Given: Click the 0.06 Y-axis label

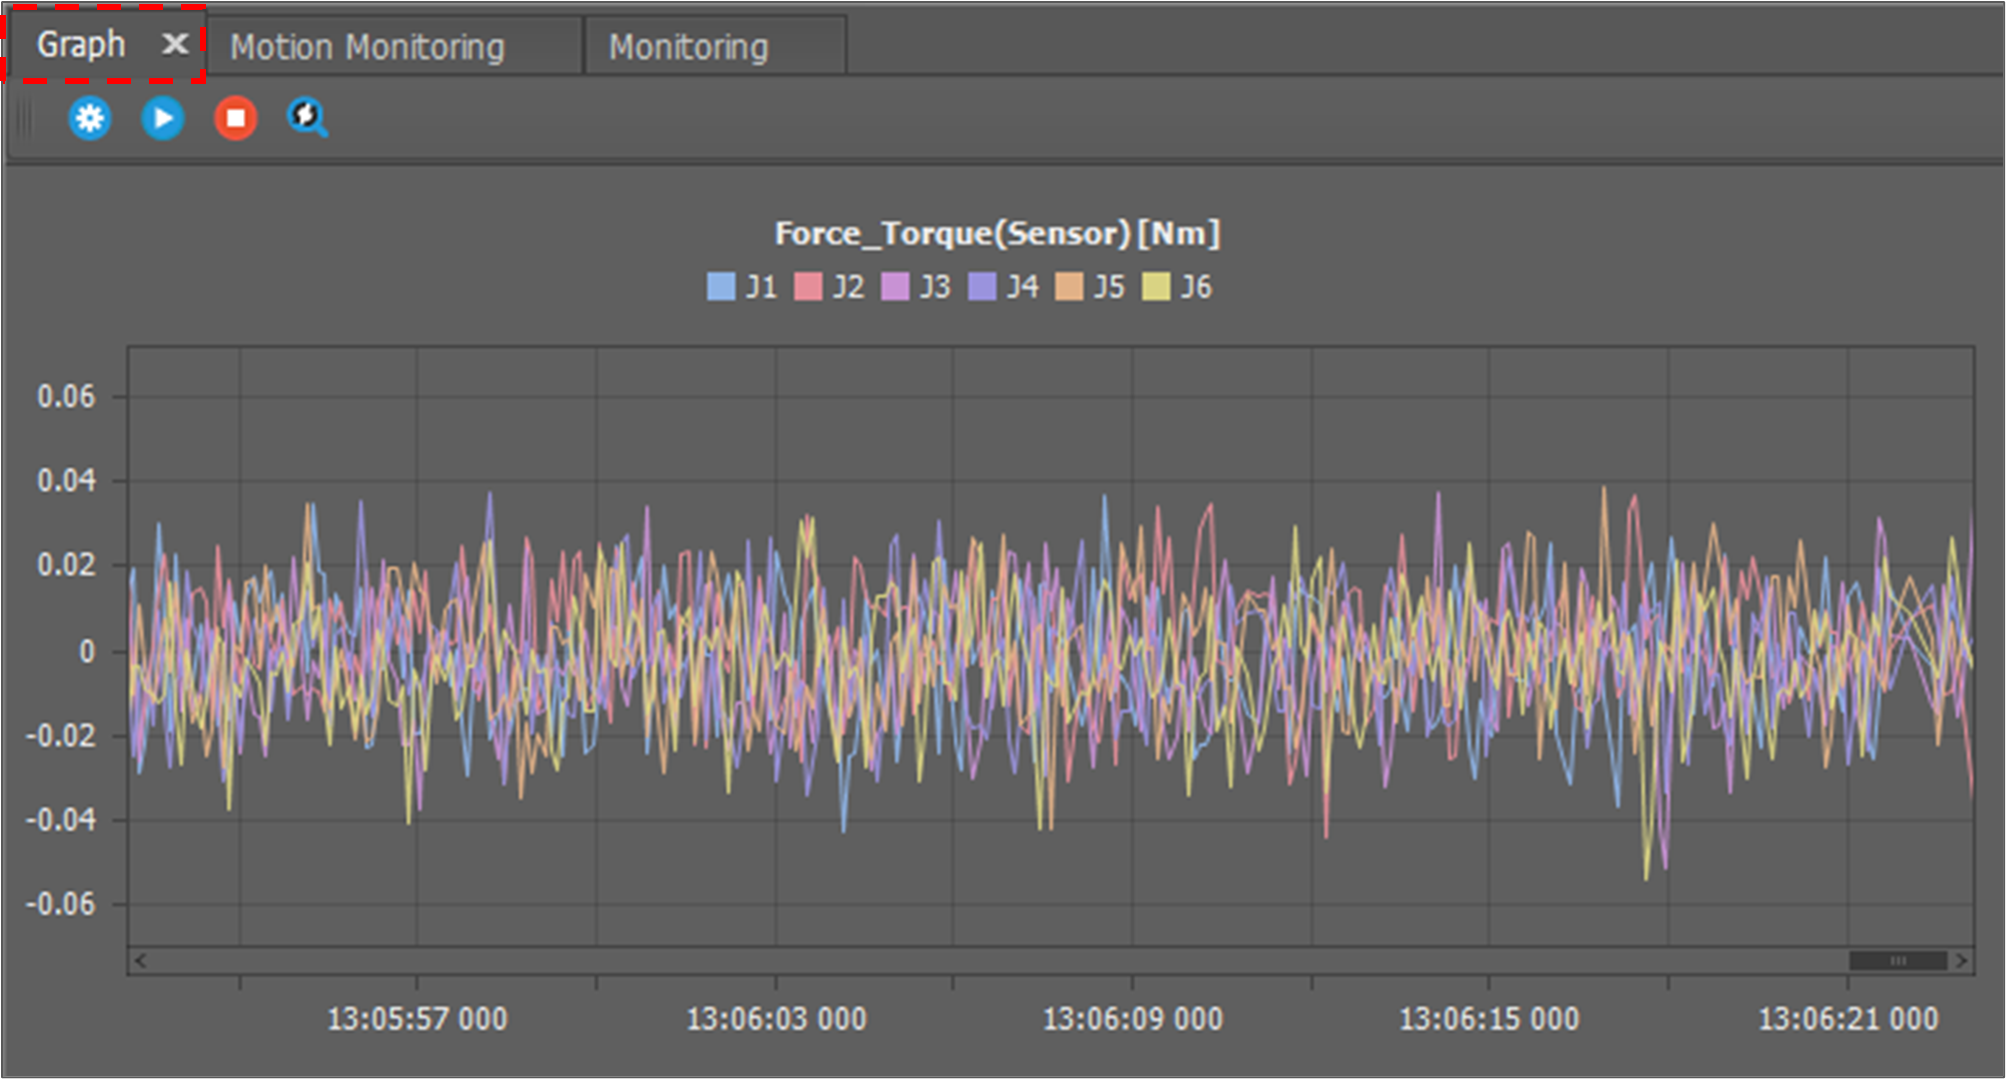Looking at the screenshot, I should [66, 397].
